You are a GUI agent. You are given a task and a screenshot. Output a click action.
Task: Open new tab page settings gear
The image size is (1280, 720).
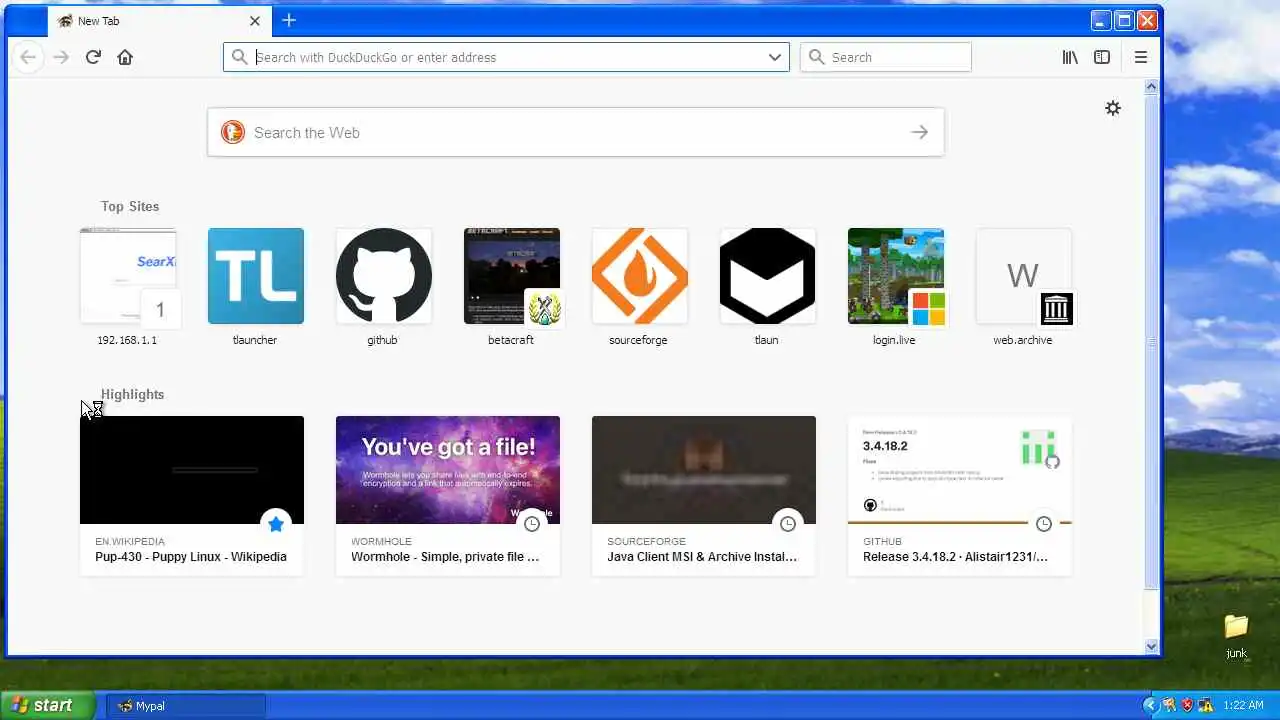point(1113,108)
